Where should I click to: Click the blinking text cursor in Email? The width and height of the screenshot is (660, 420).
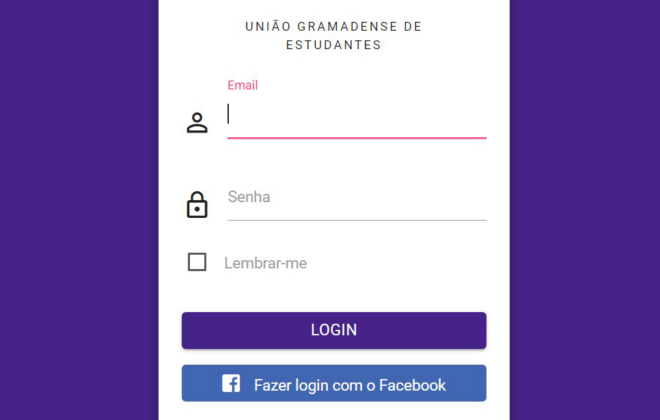[228, 114]
